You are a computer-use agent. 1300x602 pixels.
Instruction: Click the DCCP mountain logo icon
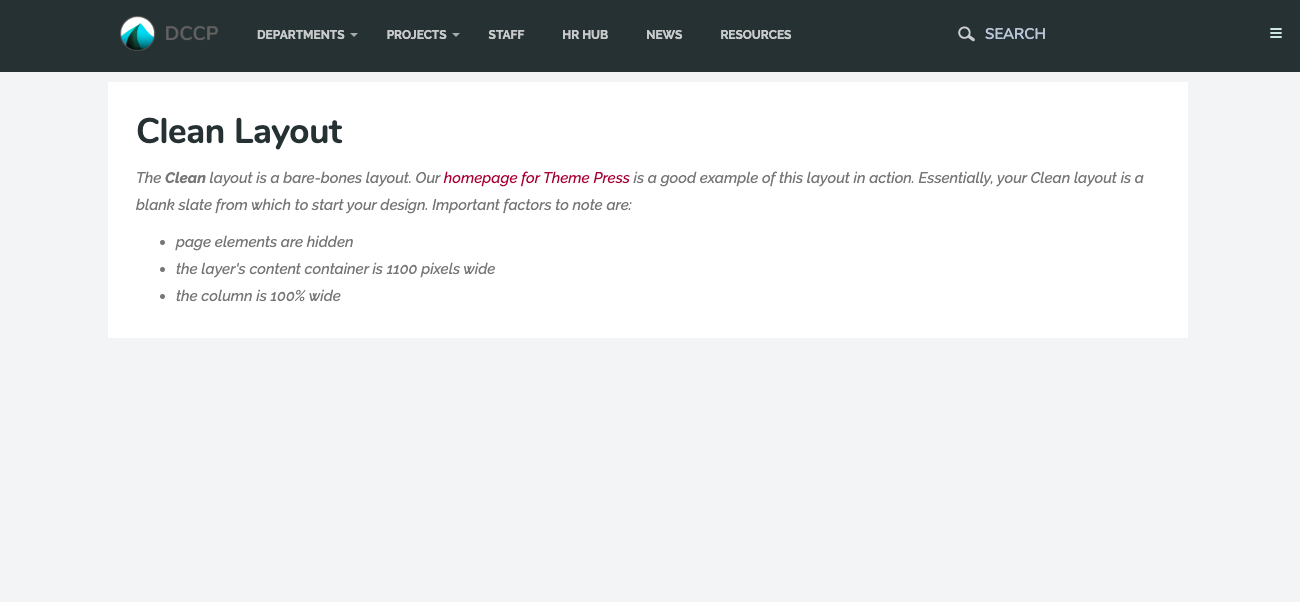[138, 34]
